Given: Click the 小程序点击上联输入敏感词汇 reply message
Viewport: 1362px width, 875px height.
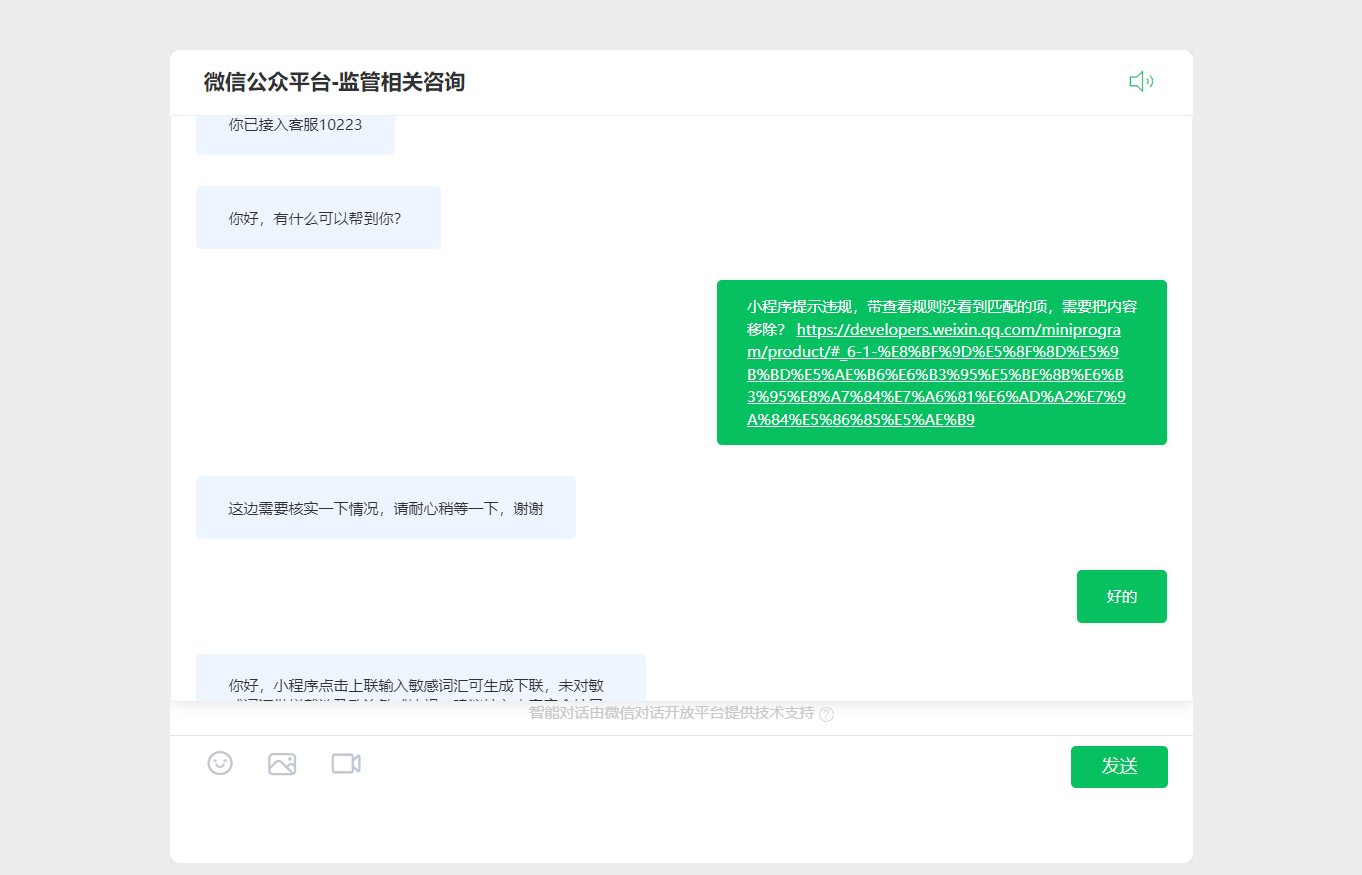Looking at the screenshot, I should point(421,678).
